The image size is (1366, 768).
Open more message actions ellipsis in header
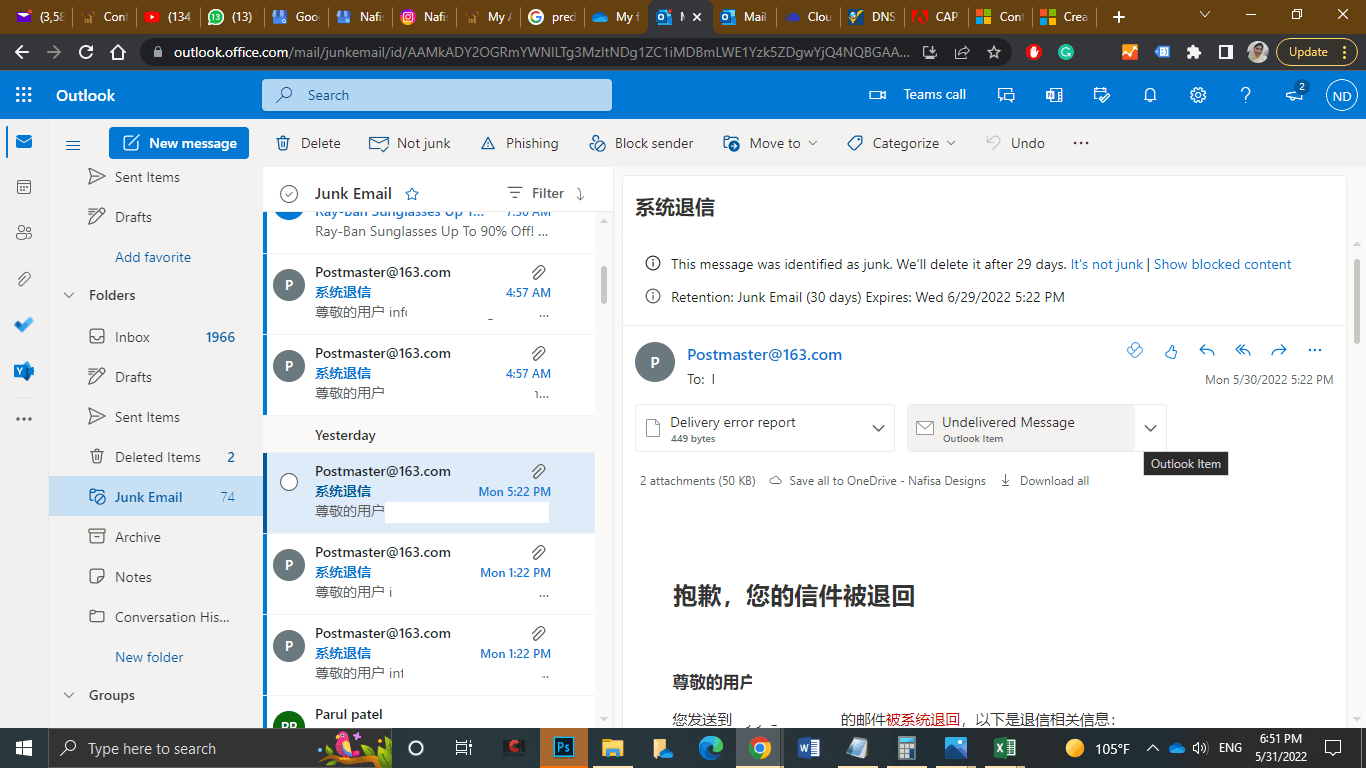pyautogui.click(x=1315, y=351)
